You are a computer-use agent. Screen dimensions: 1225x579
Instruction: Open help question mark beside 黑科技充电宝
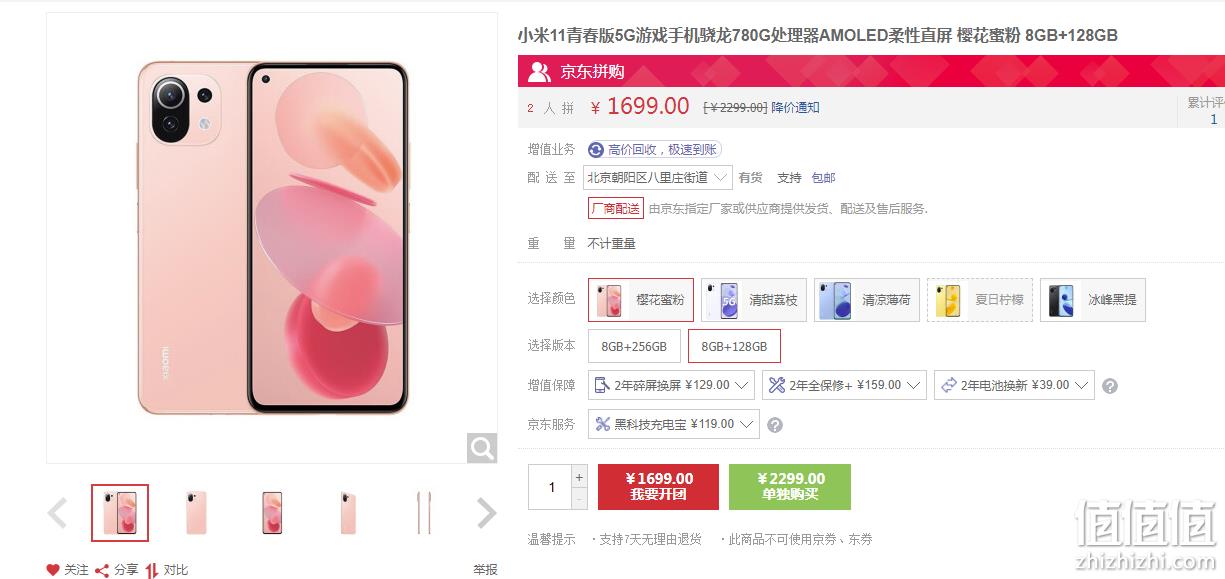tap(774, 425)
